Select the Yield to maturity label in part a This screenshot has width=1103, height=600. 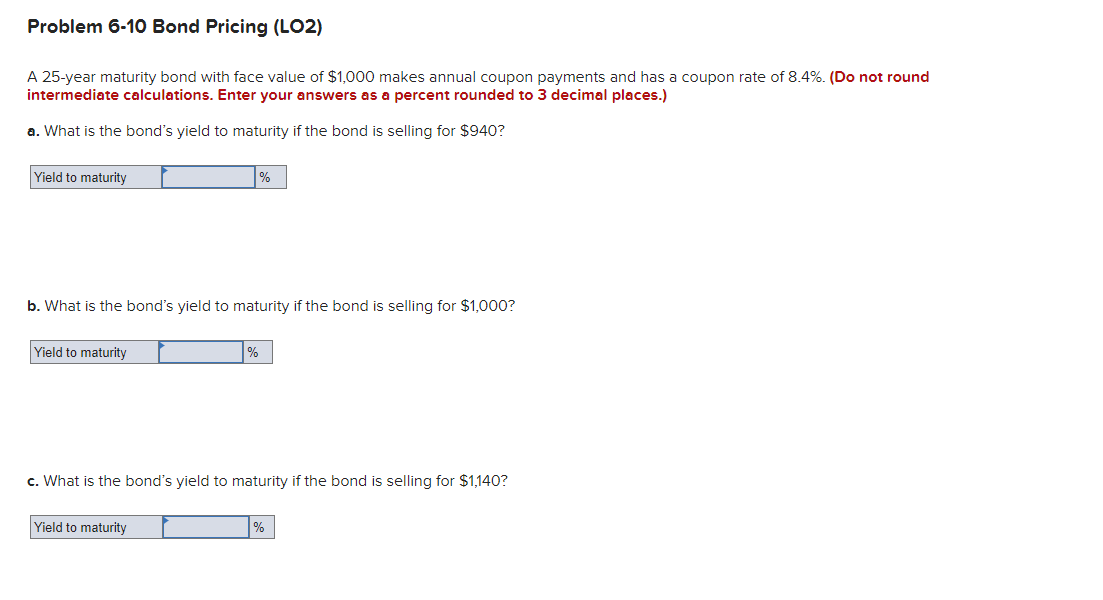click(x=80, y=177)
